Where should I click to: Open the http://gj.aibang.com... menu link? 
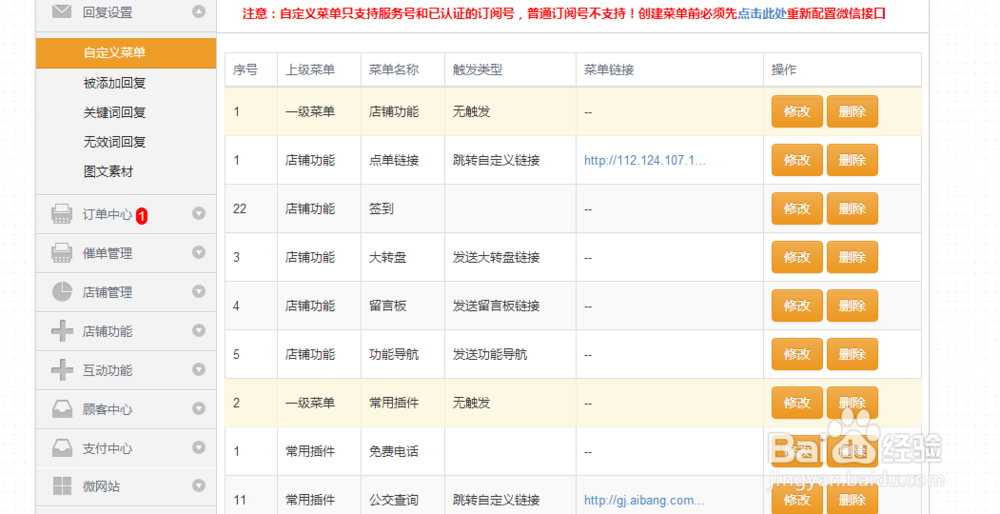pos(644,500)
